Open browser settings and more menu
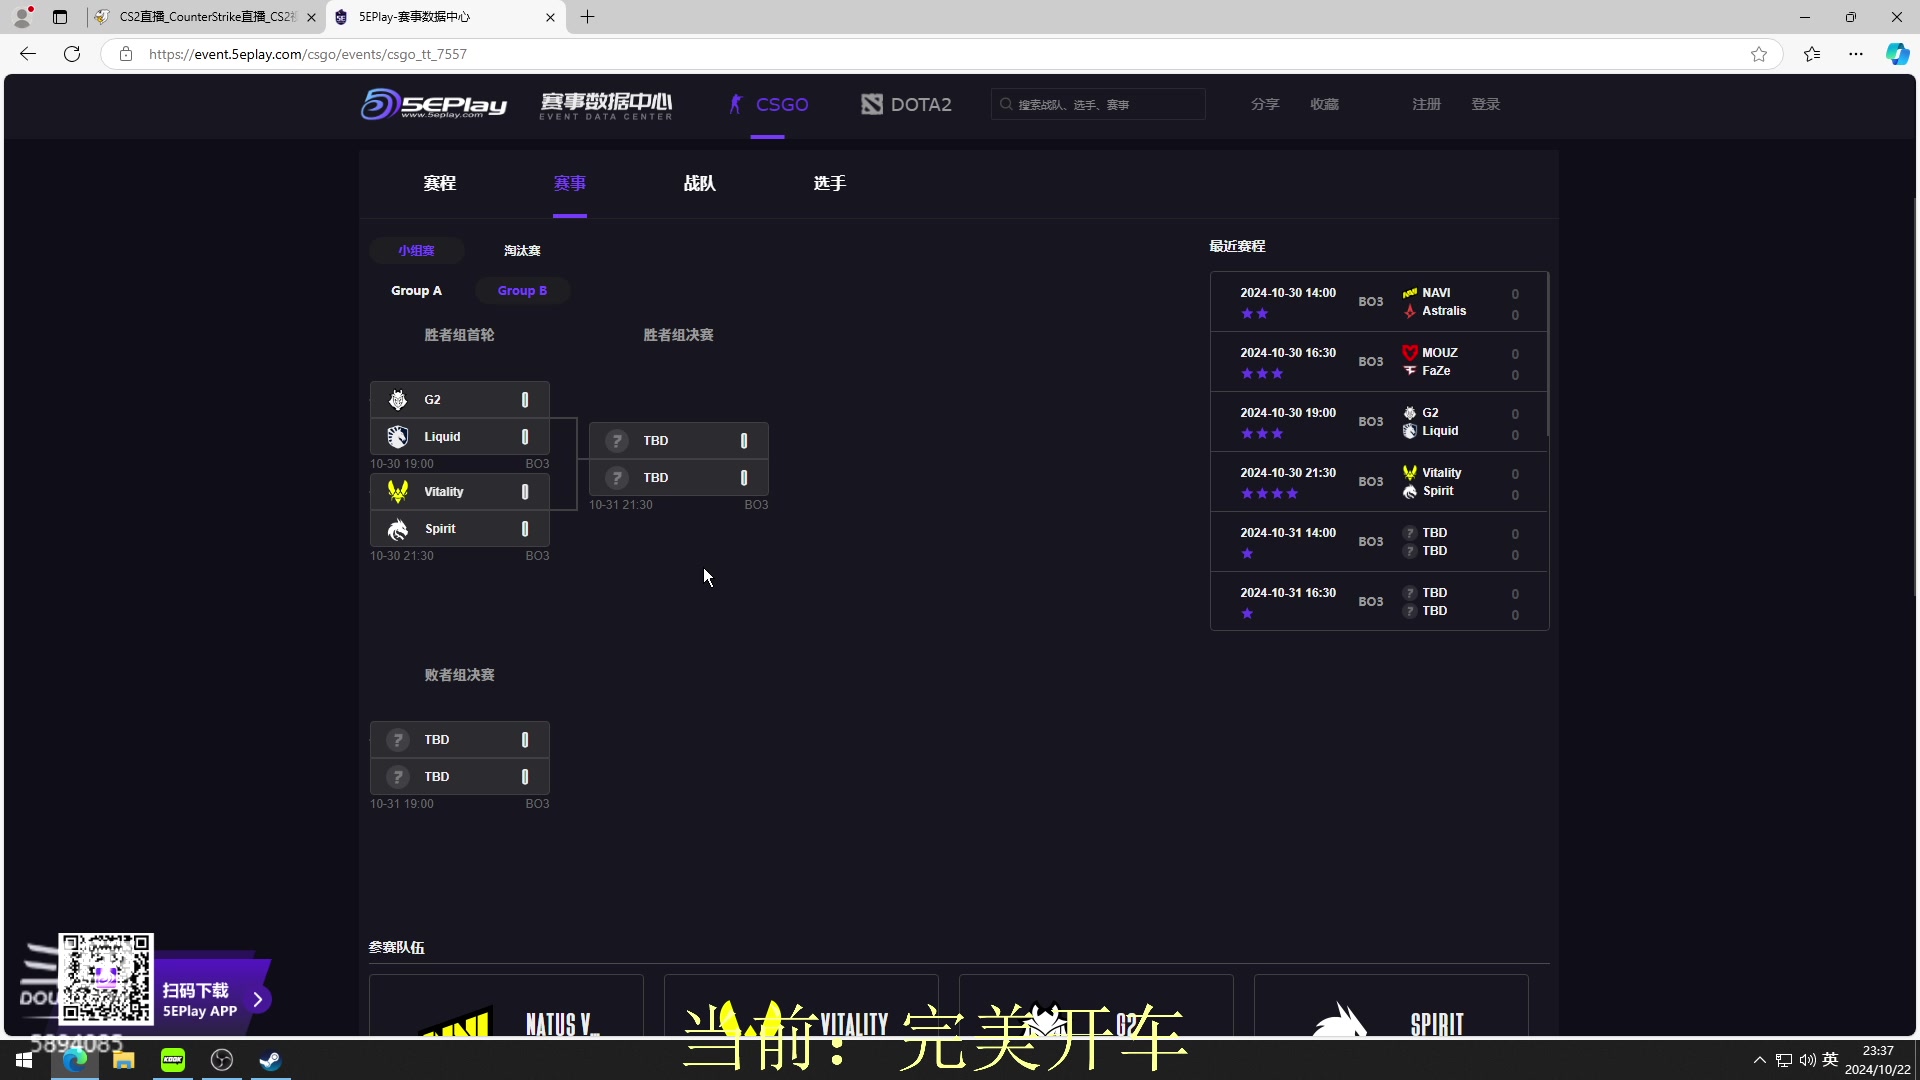Screen dimensions: 1920x1080 pos(1856,54)
